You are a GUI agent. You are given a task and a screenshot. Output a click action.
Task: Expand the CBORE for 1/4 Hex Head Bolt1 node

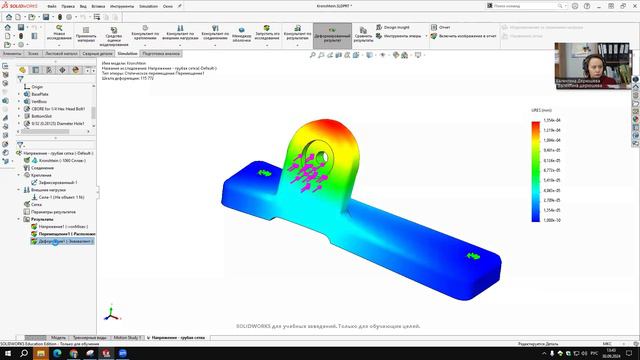pos(19,109)
